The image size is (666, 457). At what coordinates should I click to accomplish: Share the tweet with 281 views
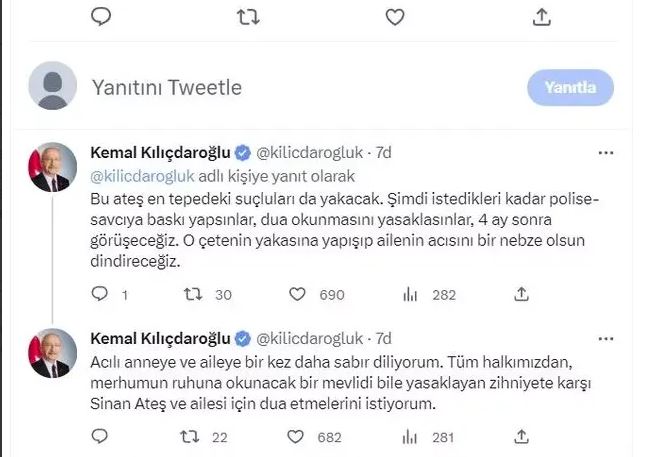(x=521, y=435)
